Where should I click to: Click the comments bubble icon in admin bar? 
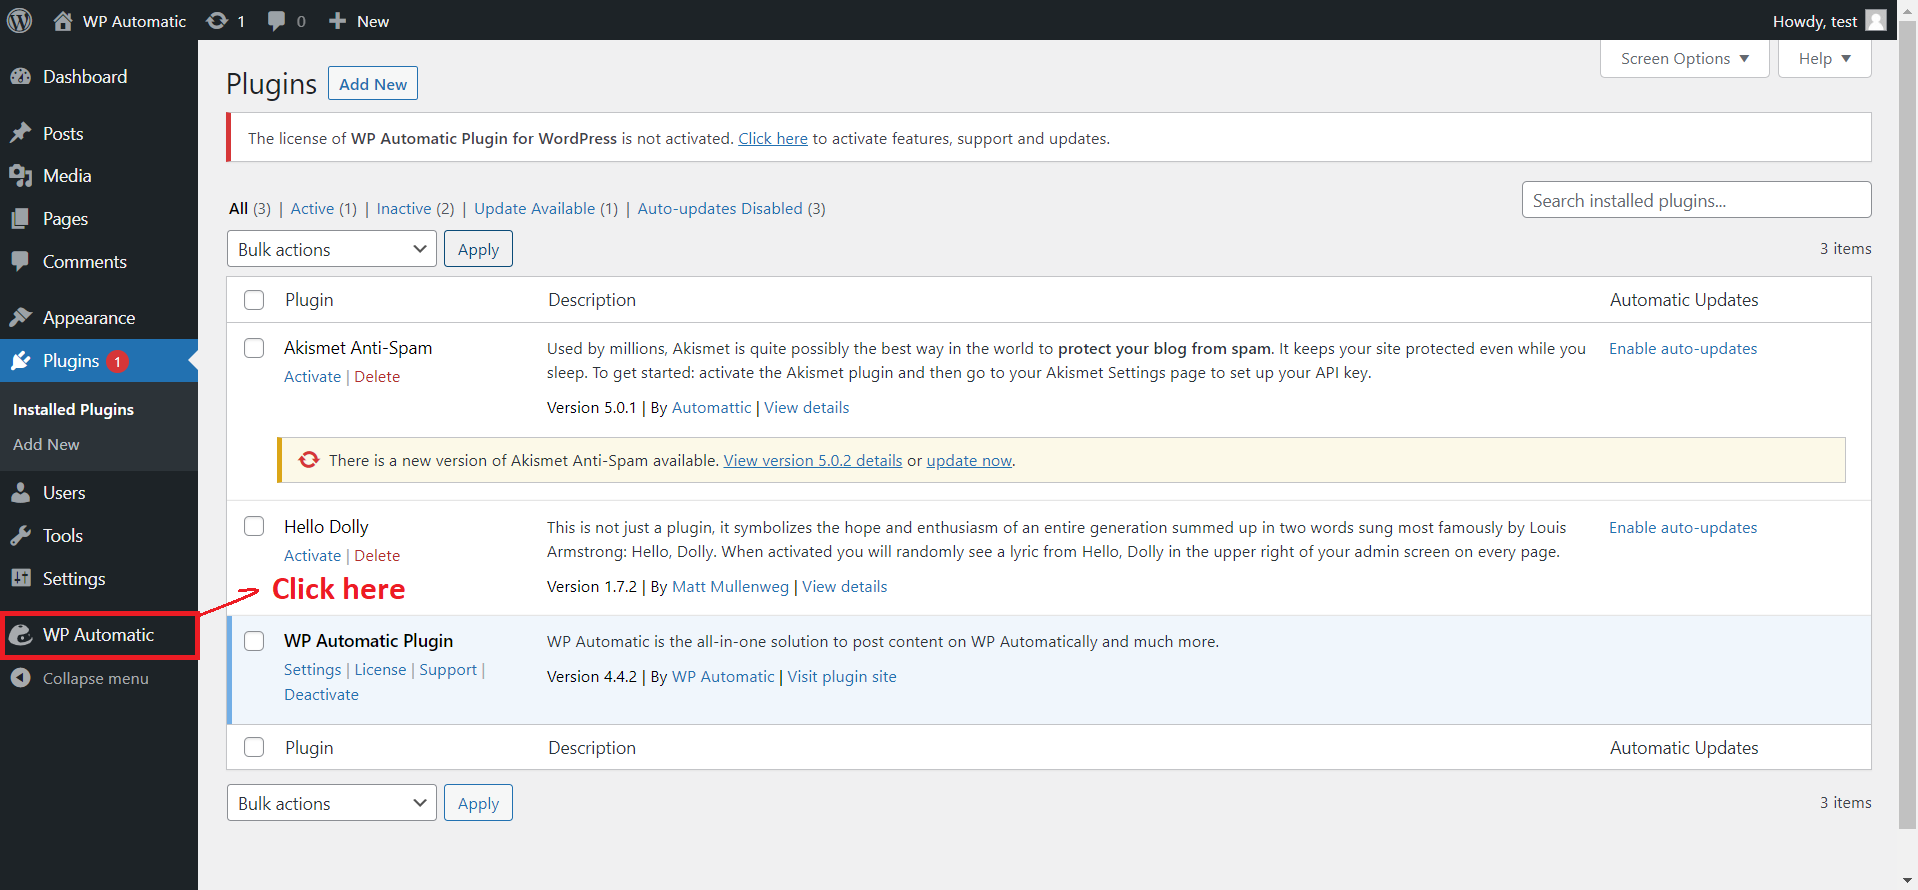[277, 21]
